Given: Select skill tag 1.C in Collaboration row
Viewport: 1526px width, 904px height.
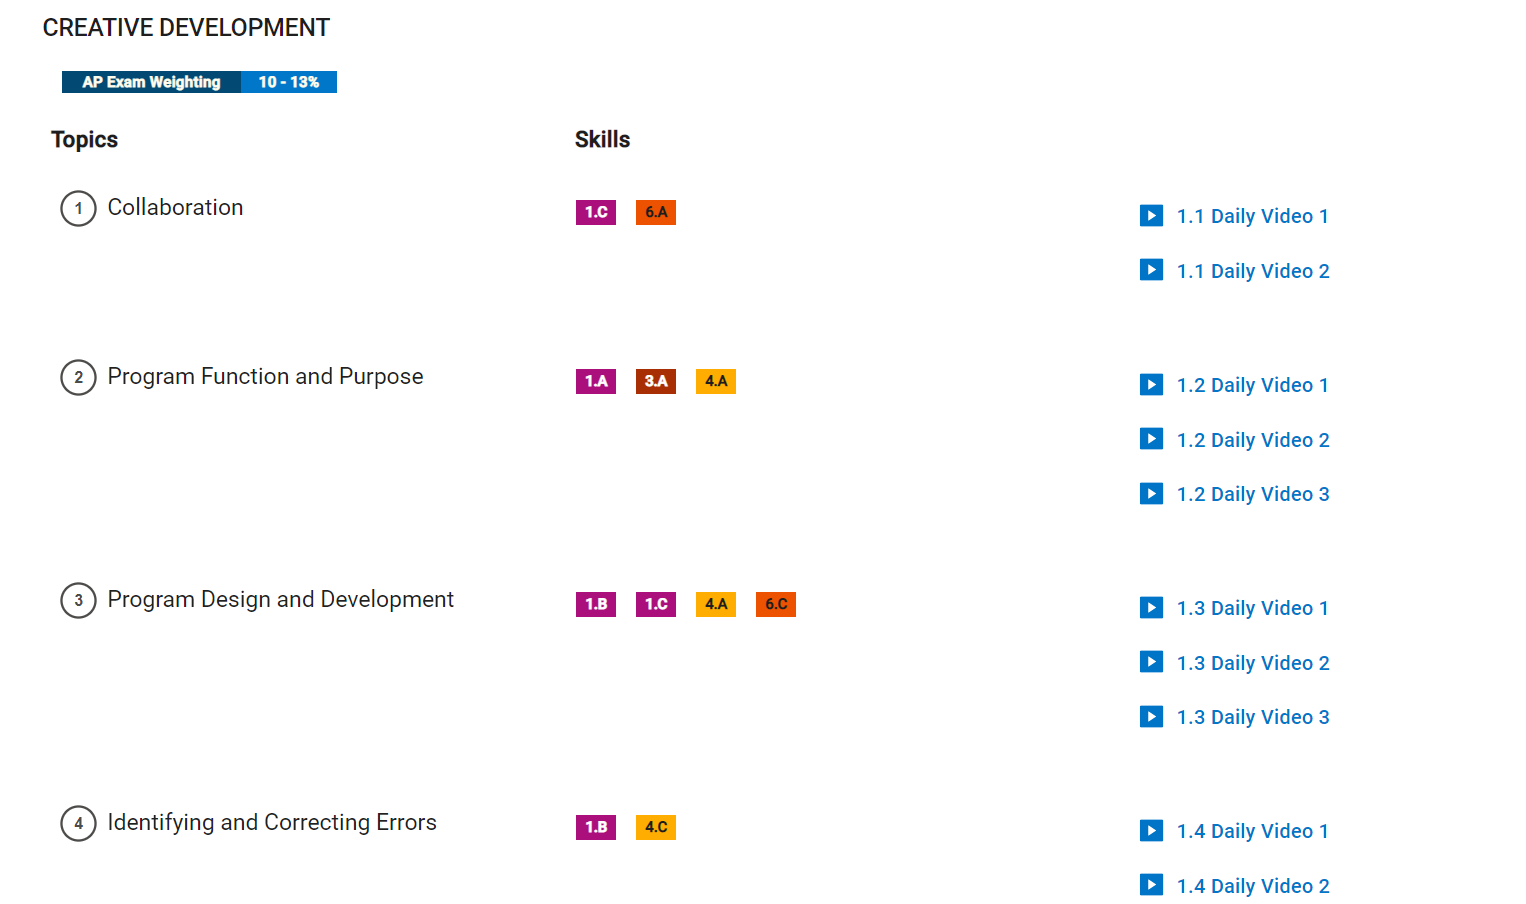Looking at the screenshot, I should click(x=596, y=212).
